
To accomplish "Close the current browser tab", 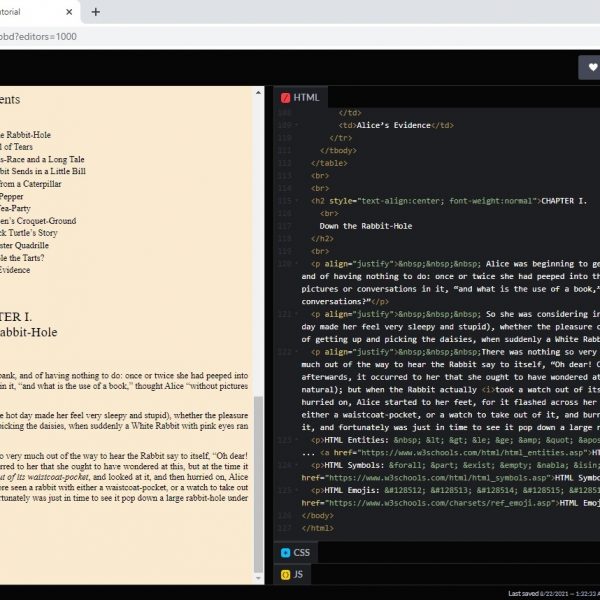I will (x=70, y=12).
